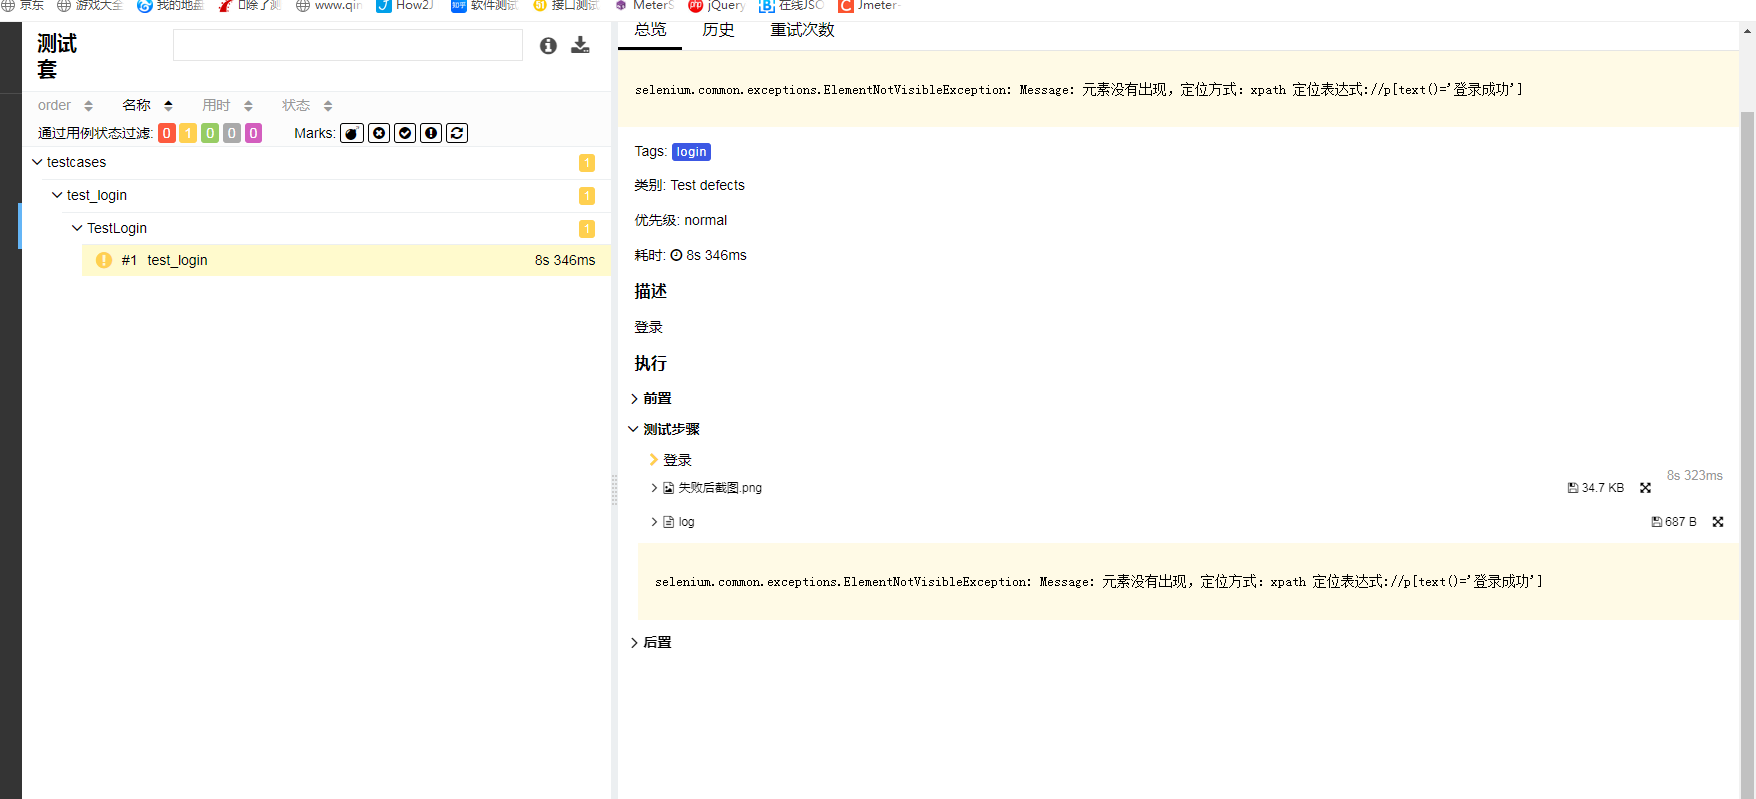Download the suites CSV via download icon
Screen dimensions: 1756x799
pos(580,45)
